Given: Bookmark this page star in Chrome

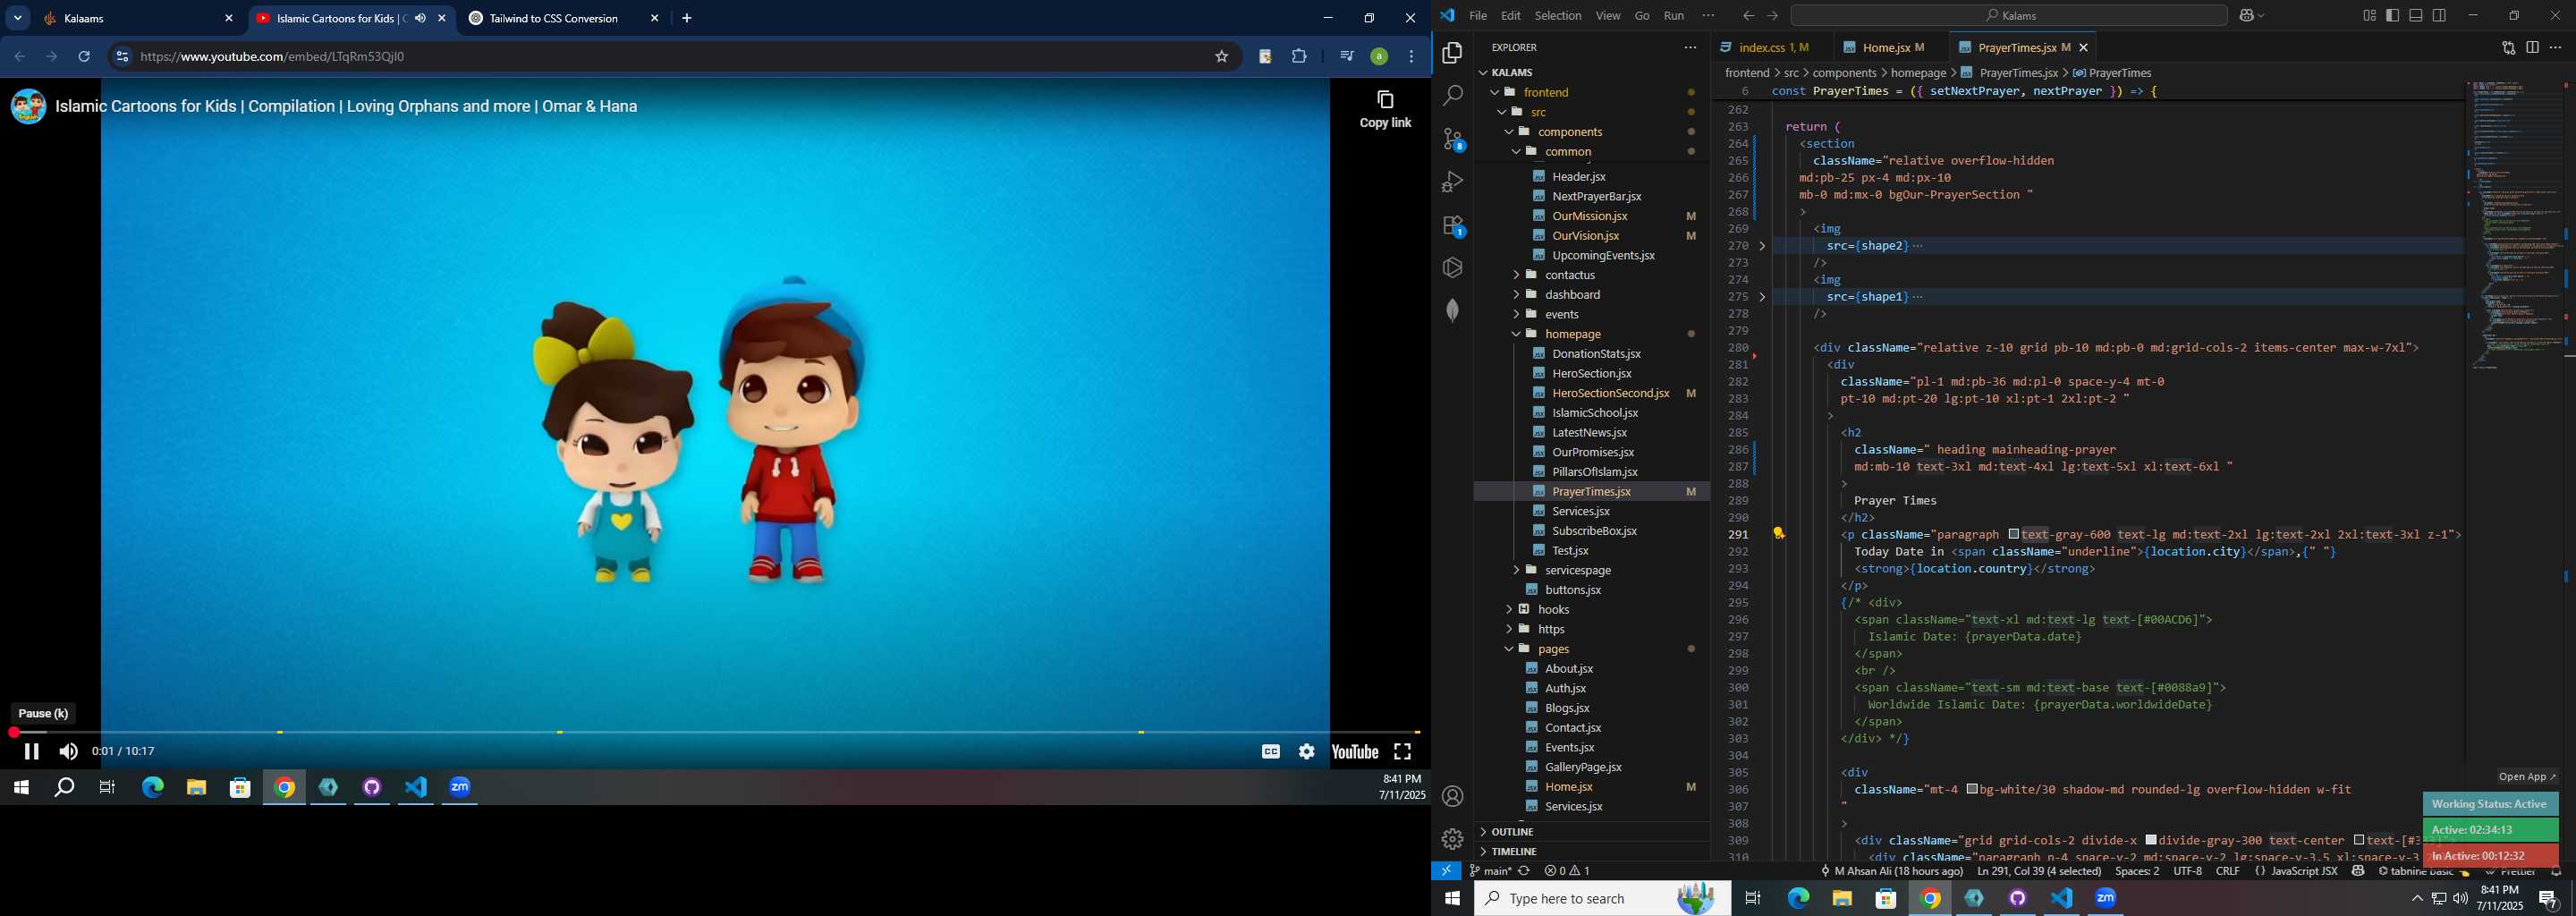Looking at the screenshot, I should click(1222, 57).
